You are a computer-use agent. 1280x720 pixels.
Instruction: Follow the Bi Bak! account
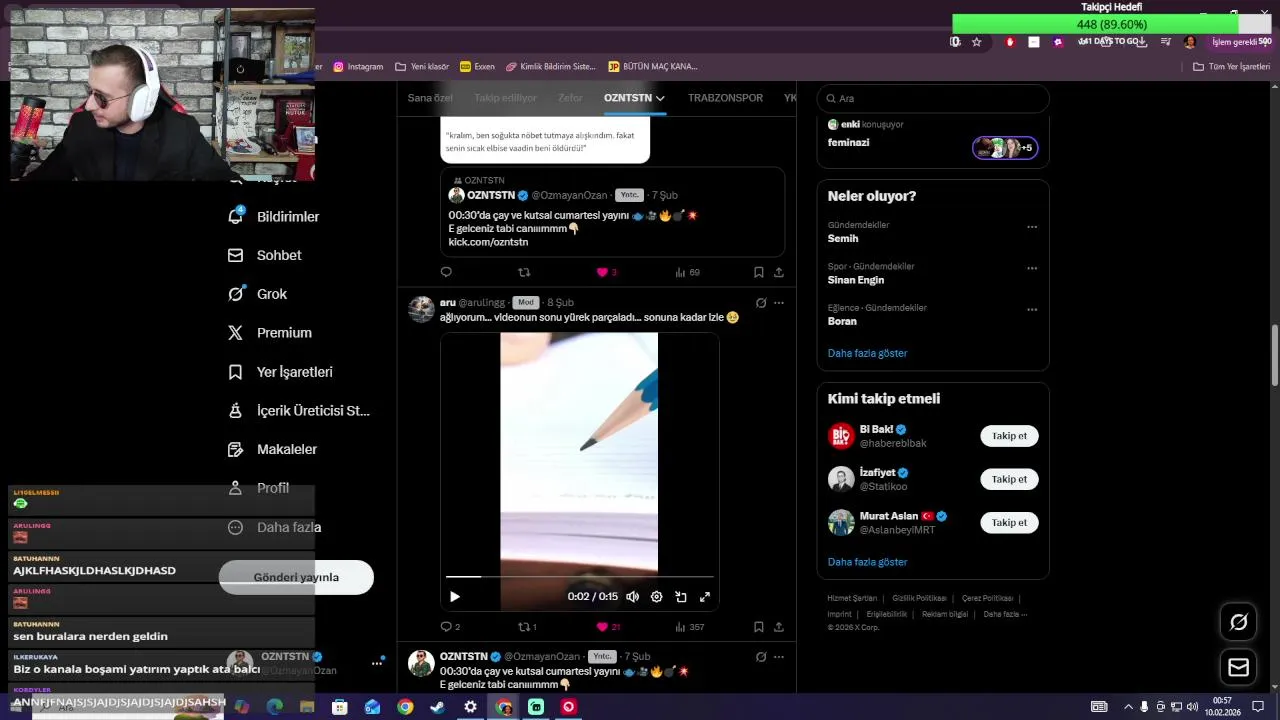(1009, 436)
